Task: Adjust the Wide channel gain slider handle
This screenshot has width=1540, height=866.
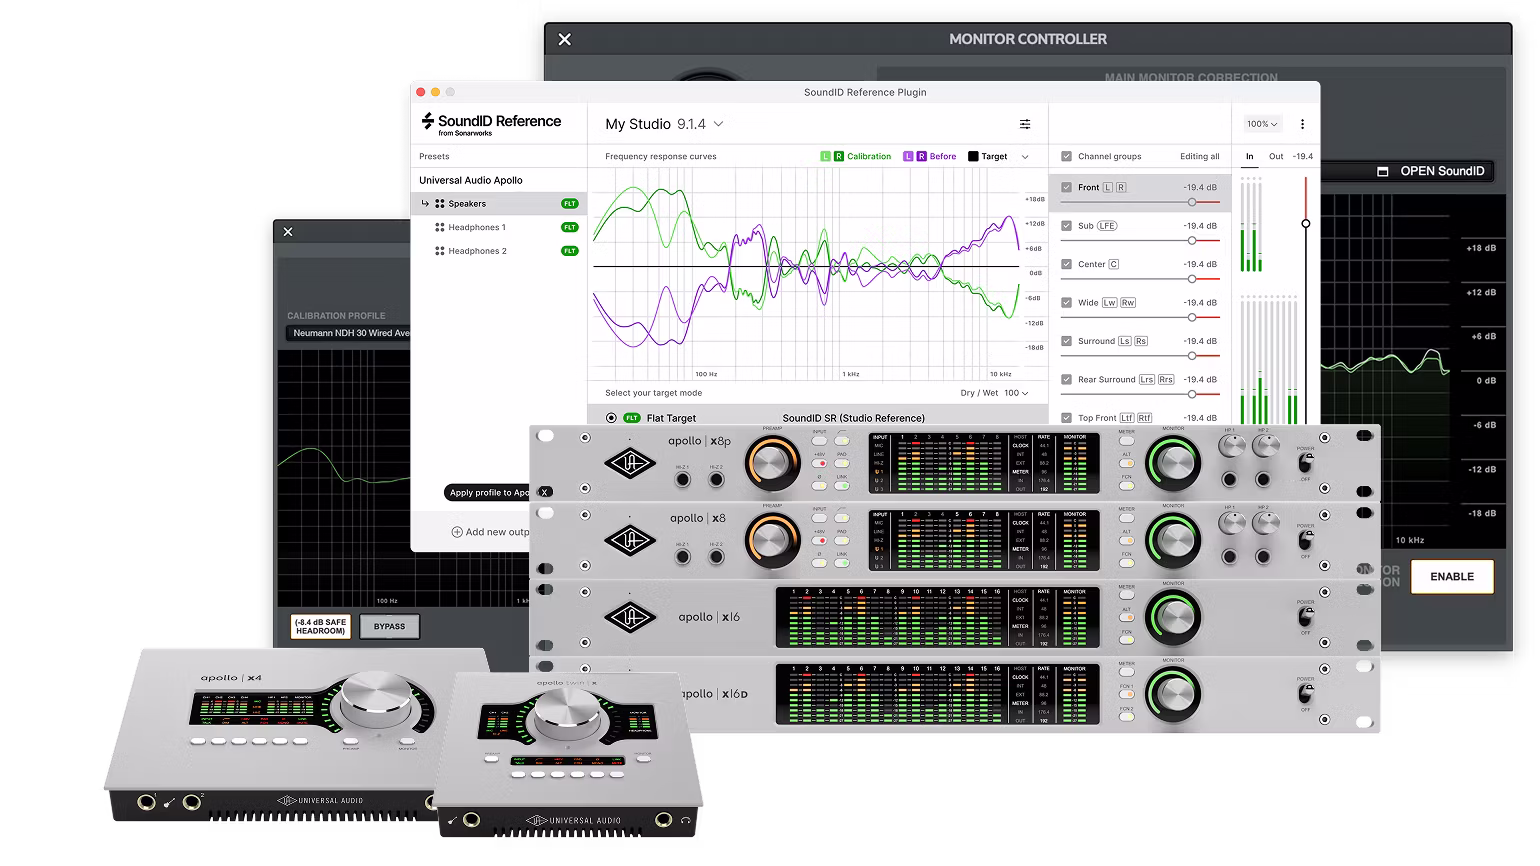Action: [x=1192, y=317]
